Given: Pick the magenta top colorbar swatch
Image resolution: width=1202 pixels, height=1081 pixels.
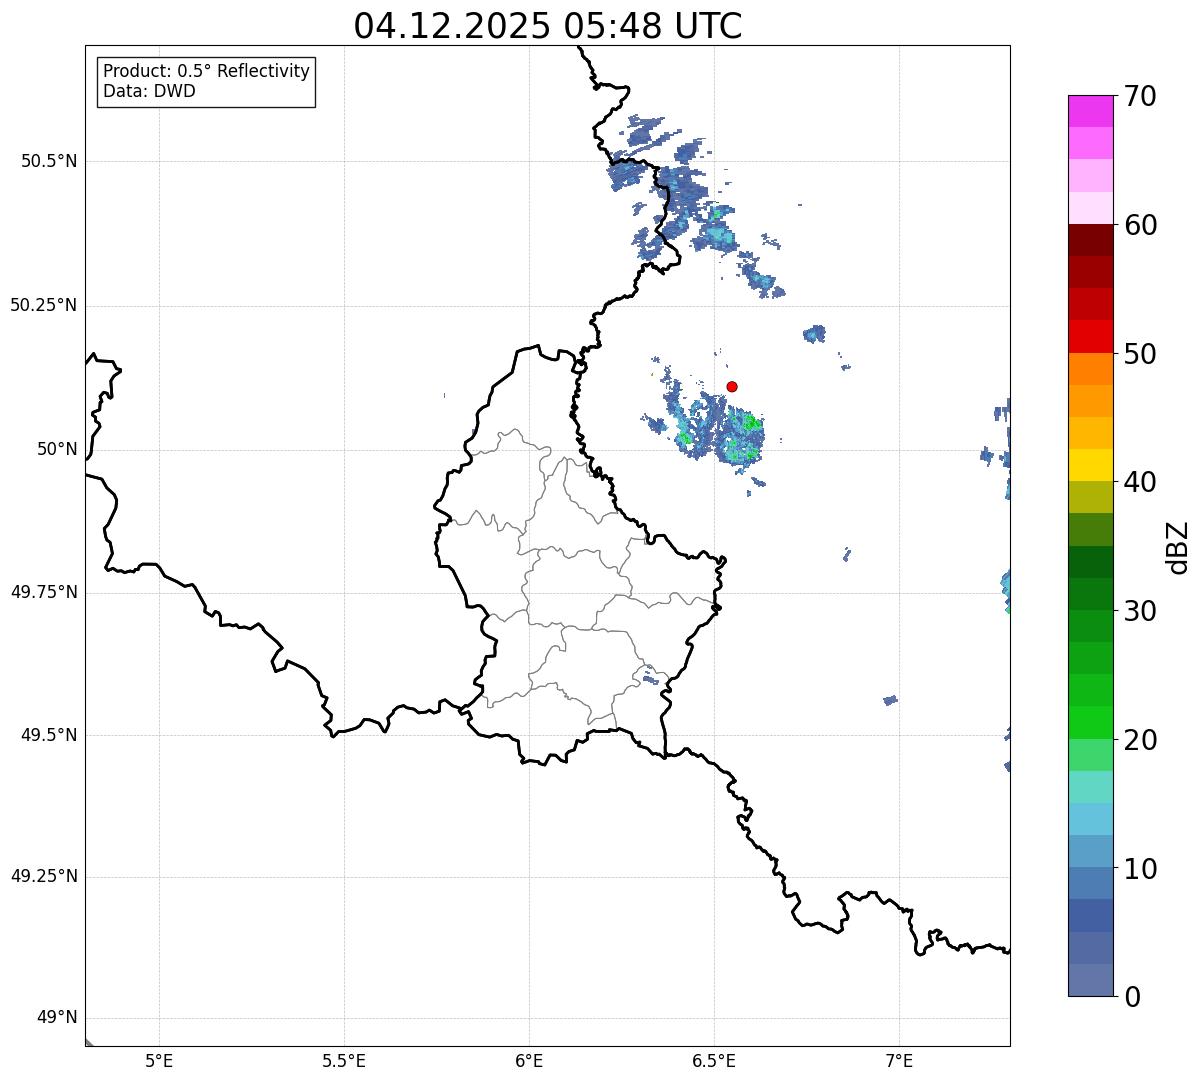Looking at the screenshot, I should coord(1091,111).
